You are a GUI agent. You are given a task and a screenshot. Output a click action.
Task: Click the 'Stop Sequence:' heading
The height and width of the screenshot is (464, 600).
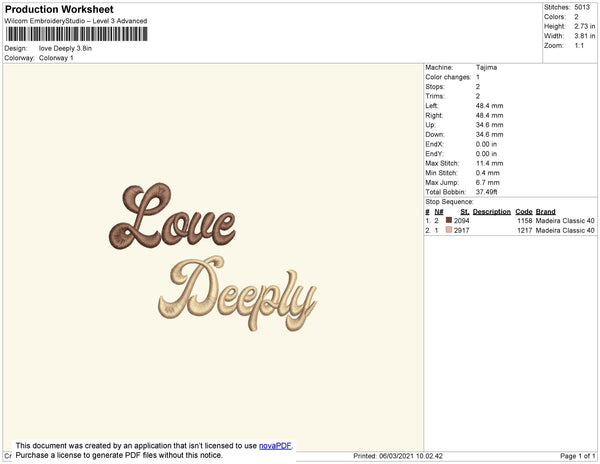(x=449, y=202)
